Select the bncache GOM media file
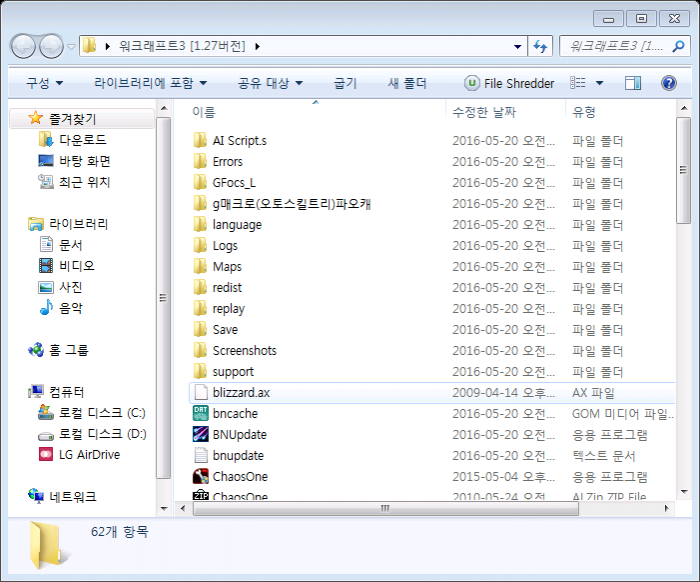The image size is (700, 582). (235, 413)
